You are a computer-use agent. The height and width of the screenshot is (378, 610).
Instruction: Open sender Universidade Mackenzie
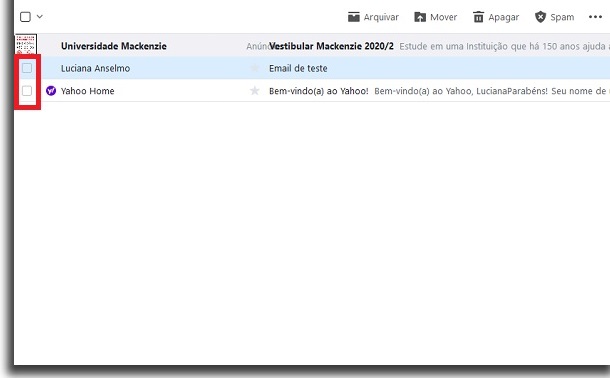(114, 46)
